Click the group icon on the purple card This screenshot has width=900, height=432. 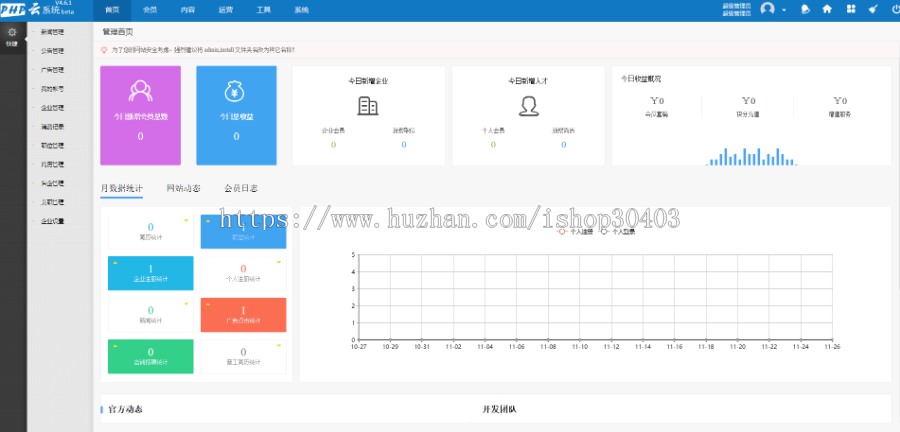click(140, 91)
